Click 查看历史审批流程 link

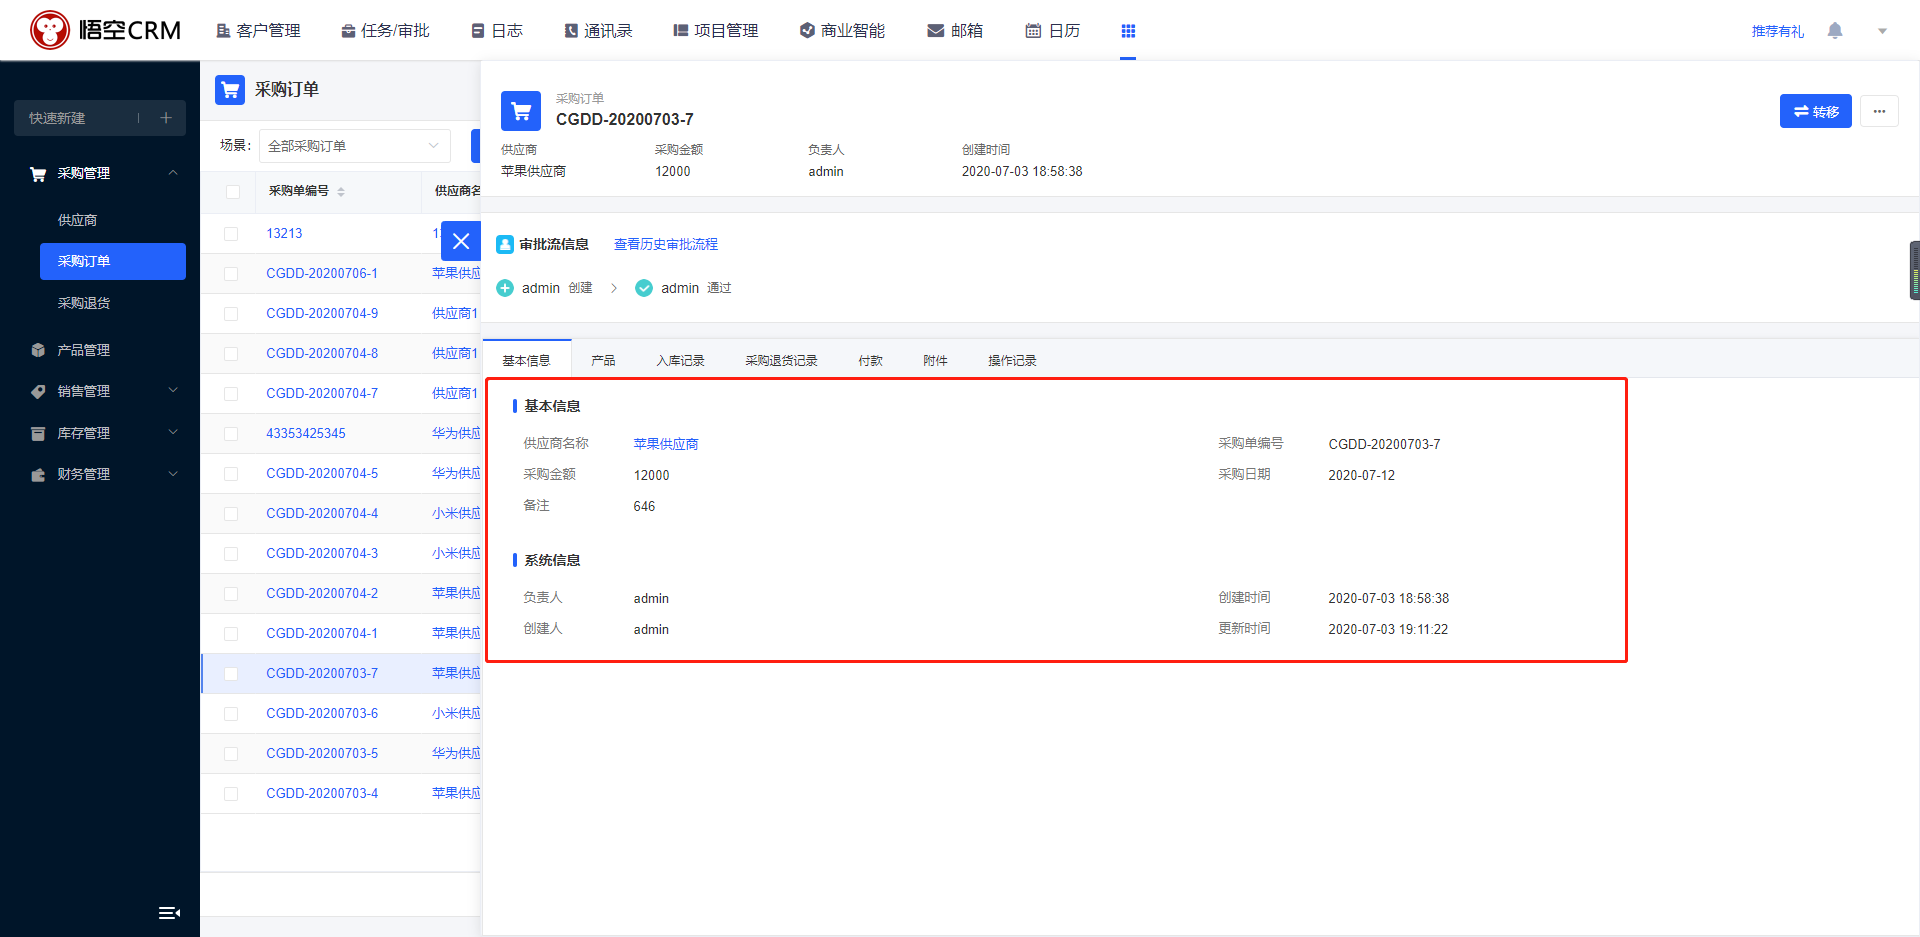pos(666,244)
